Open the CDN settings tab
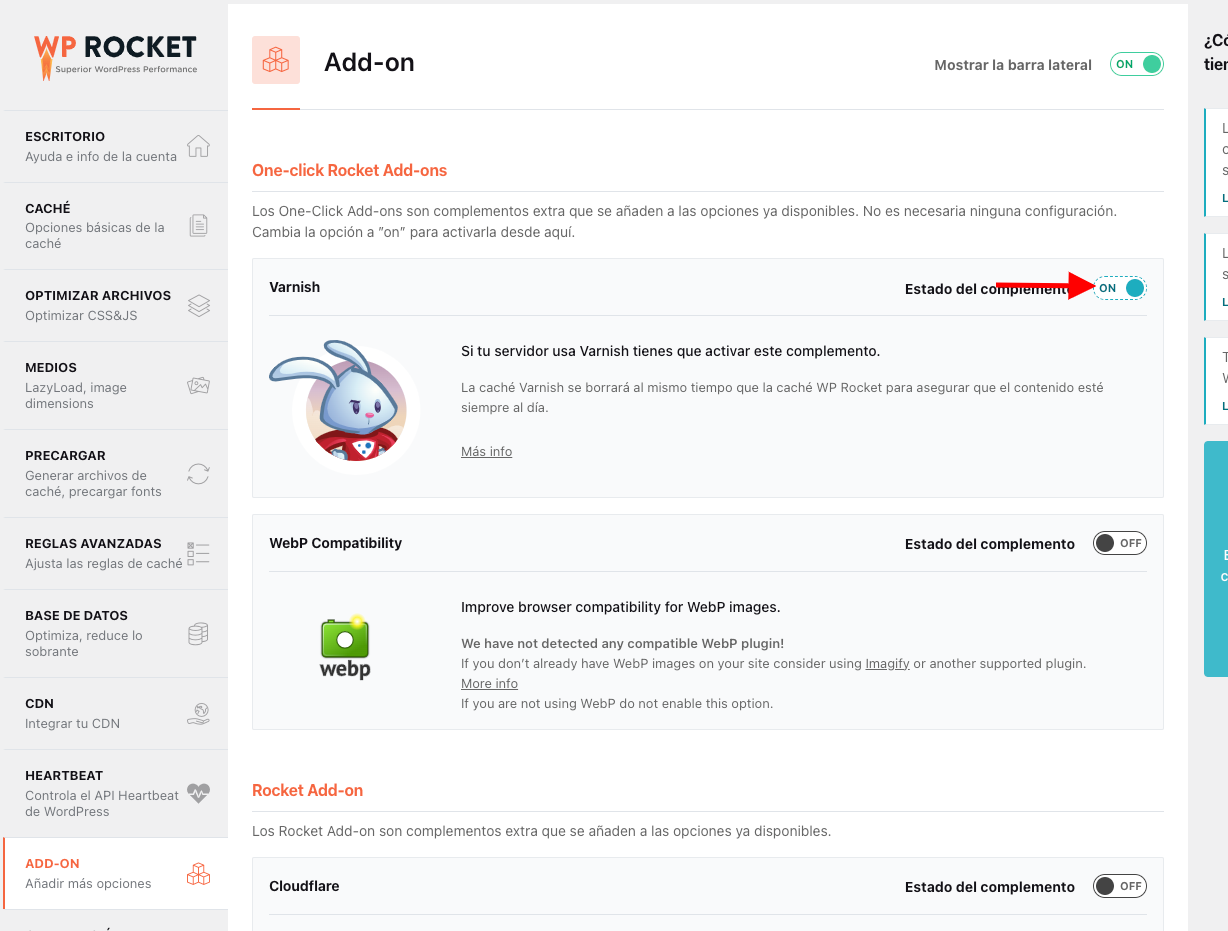The width and height of the screenshot is (1228, 931). [x=116, y=713]
